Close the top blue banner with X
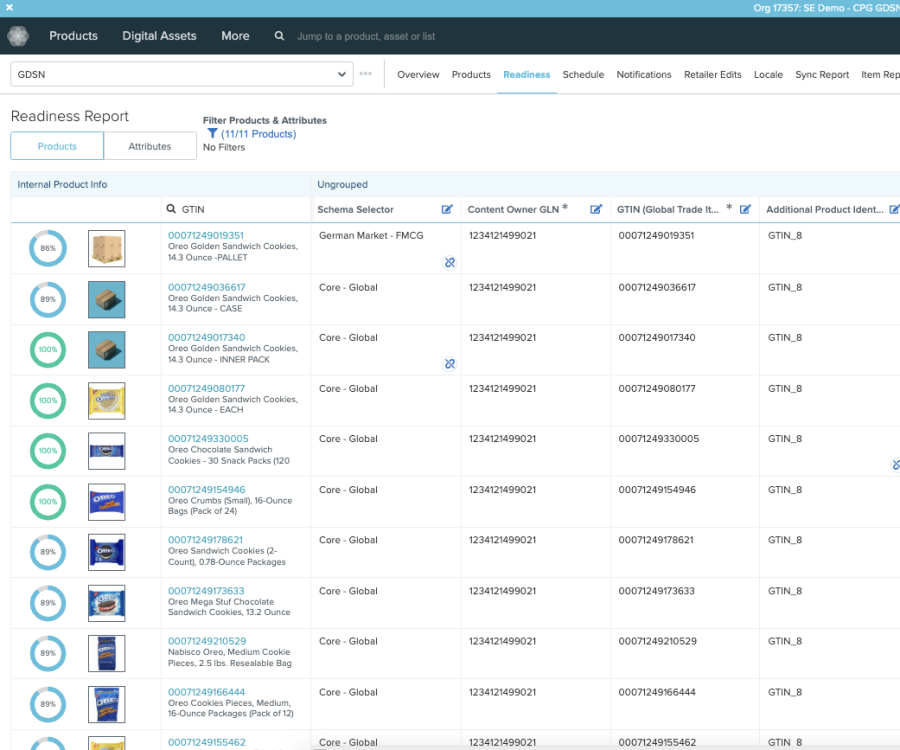Viewport: 900px width, 750px height. coord(9,7)
